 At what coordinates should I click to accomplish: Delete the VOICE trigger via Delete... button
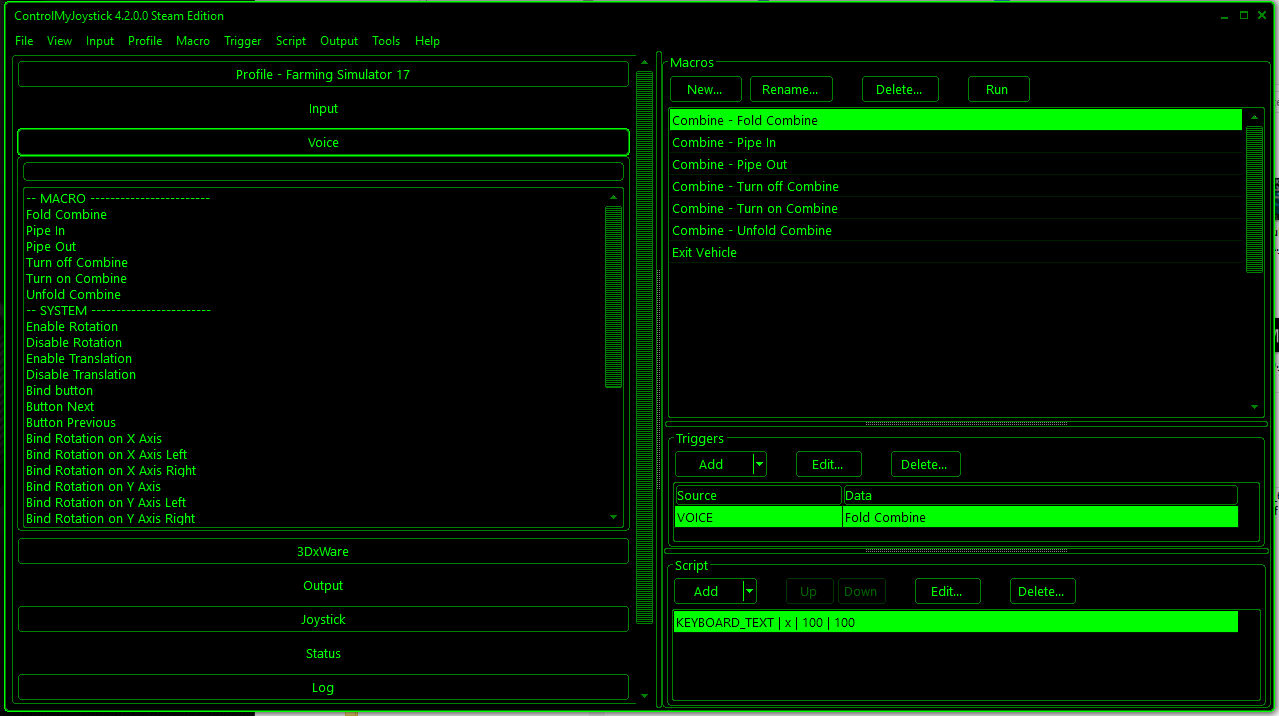(x=925, y=464)
